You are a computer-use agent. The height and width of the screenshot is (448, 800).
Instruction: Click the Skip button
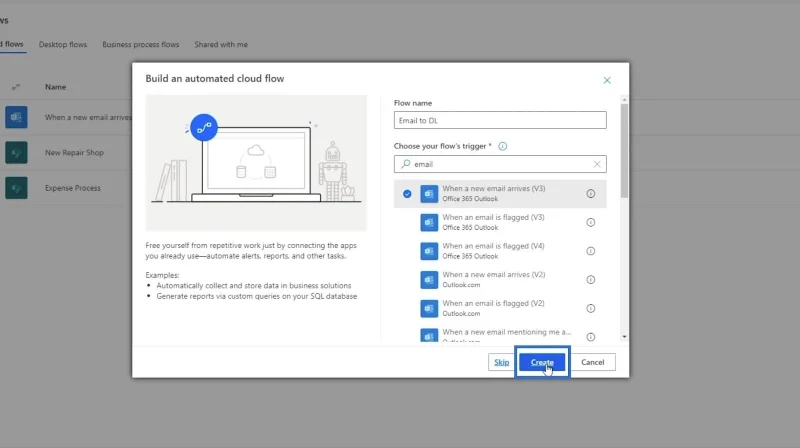502,362
